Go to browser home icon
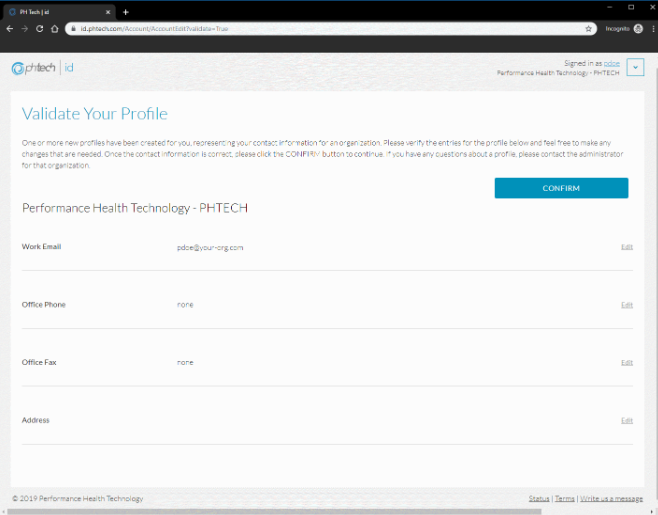The image size is (658, 515). coord(55,29)
